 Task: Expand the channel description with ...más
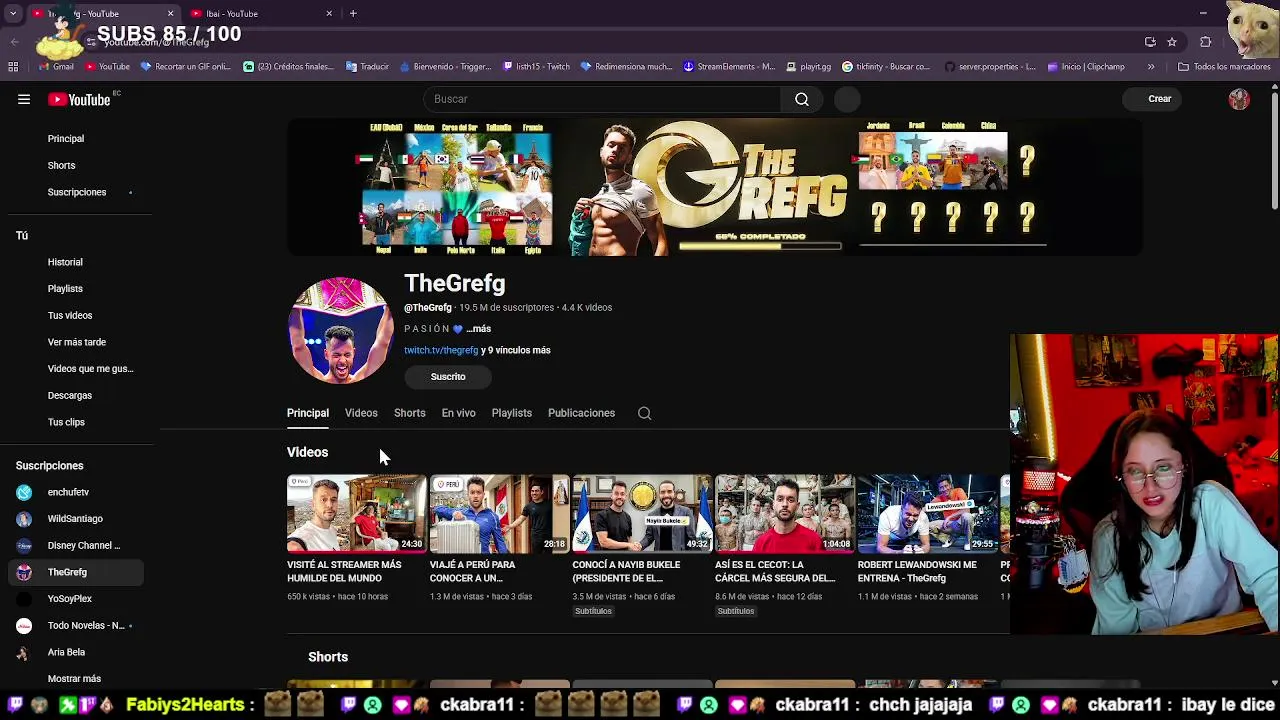[478, 329]
